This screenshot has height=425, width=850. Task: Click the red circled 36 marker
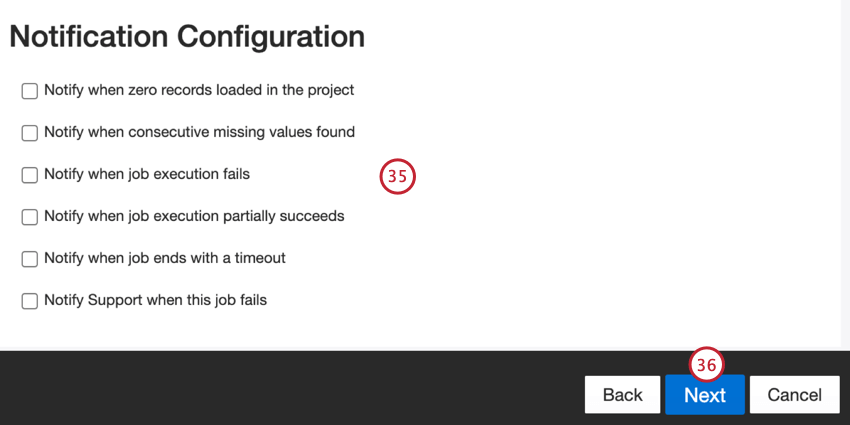point(706,366)
